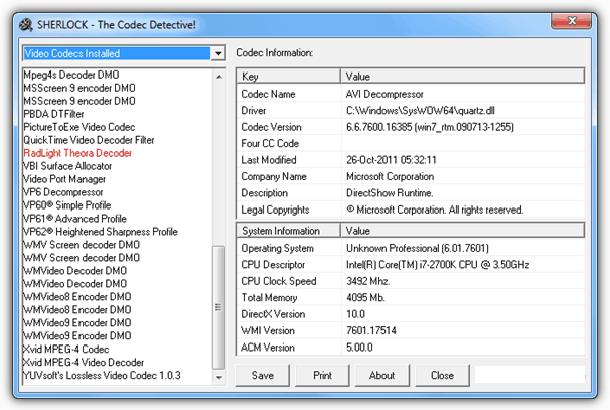Click the Operating System row label
Image resolution: width=610 pixels, height=410 pixels.
click(x=277, y=248)
